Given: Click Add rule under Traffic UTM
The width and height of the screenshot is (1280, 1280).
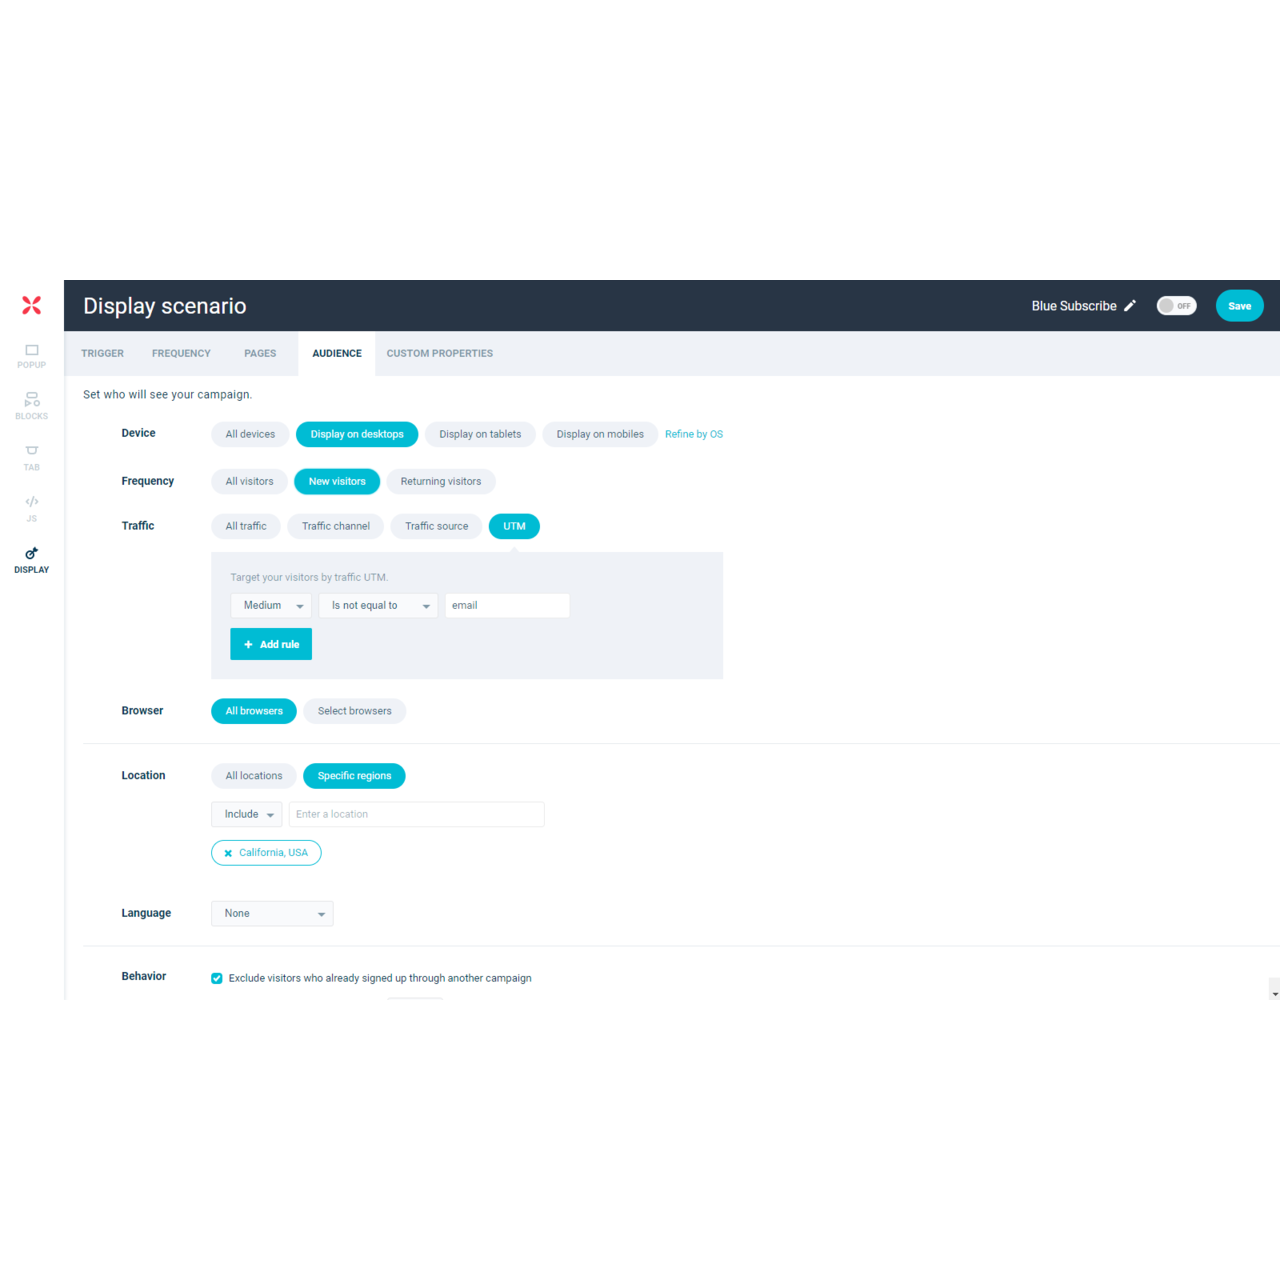Looking at the screenshot, I should 270,644.
